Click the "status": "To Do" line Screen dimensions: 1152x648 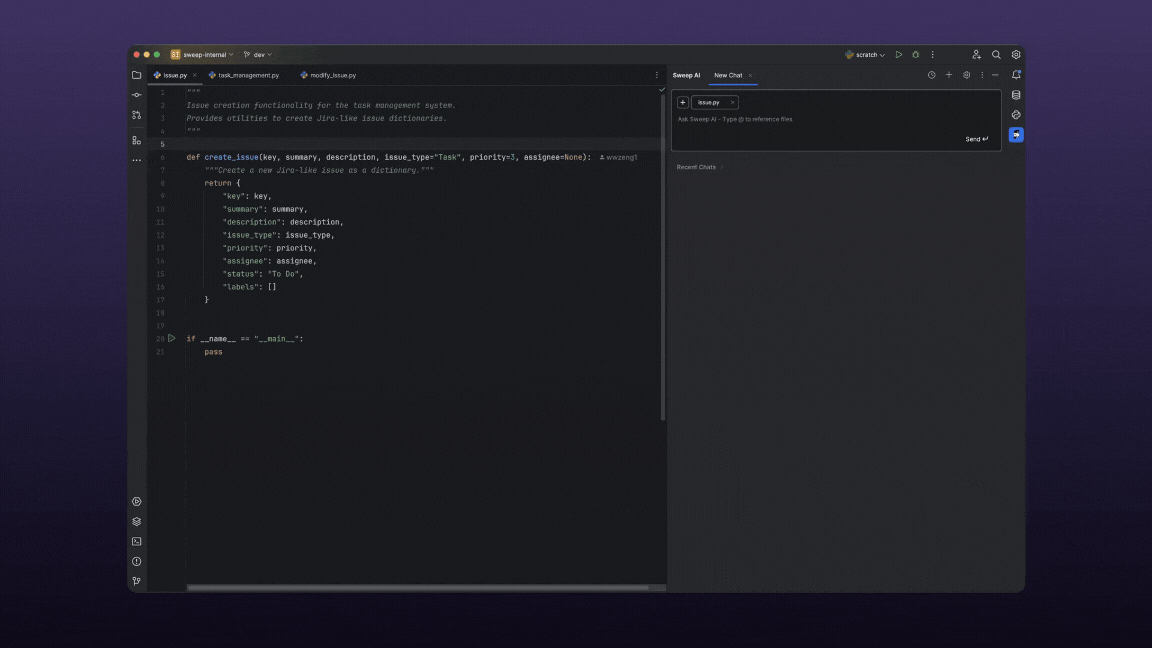[263, 274]
